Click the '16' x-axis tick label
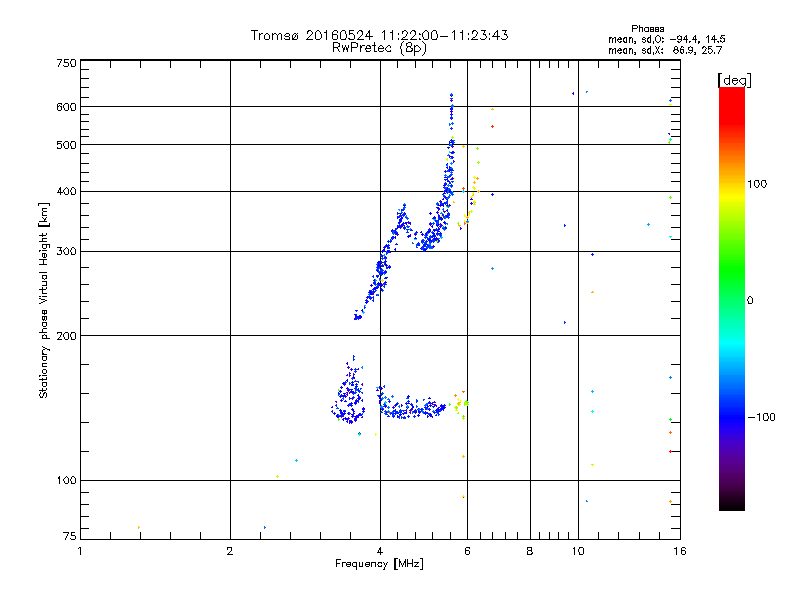 [x=680, y=551]
